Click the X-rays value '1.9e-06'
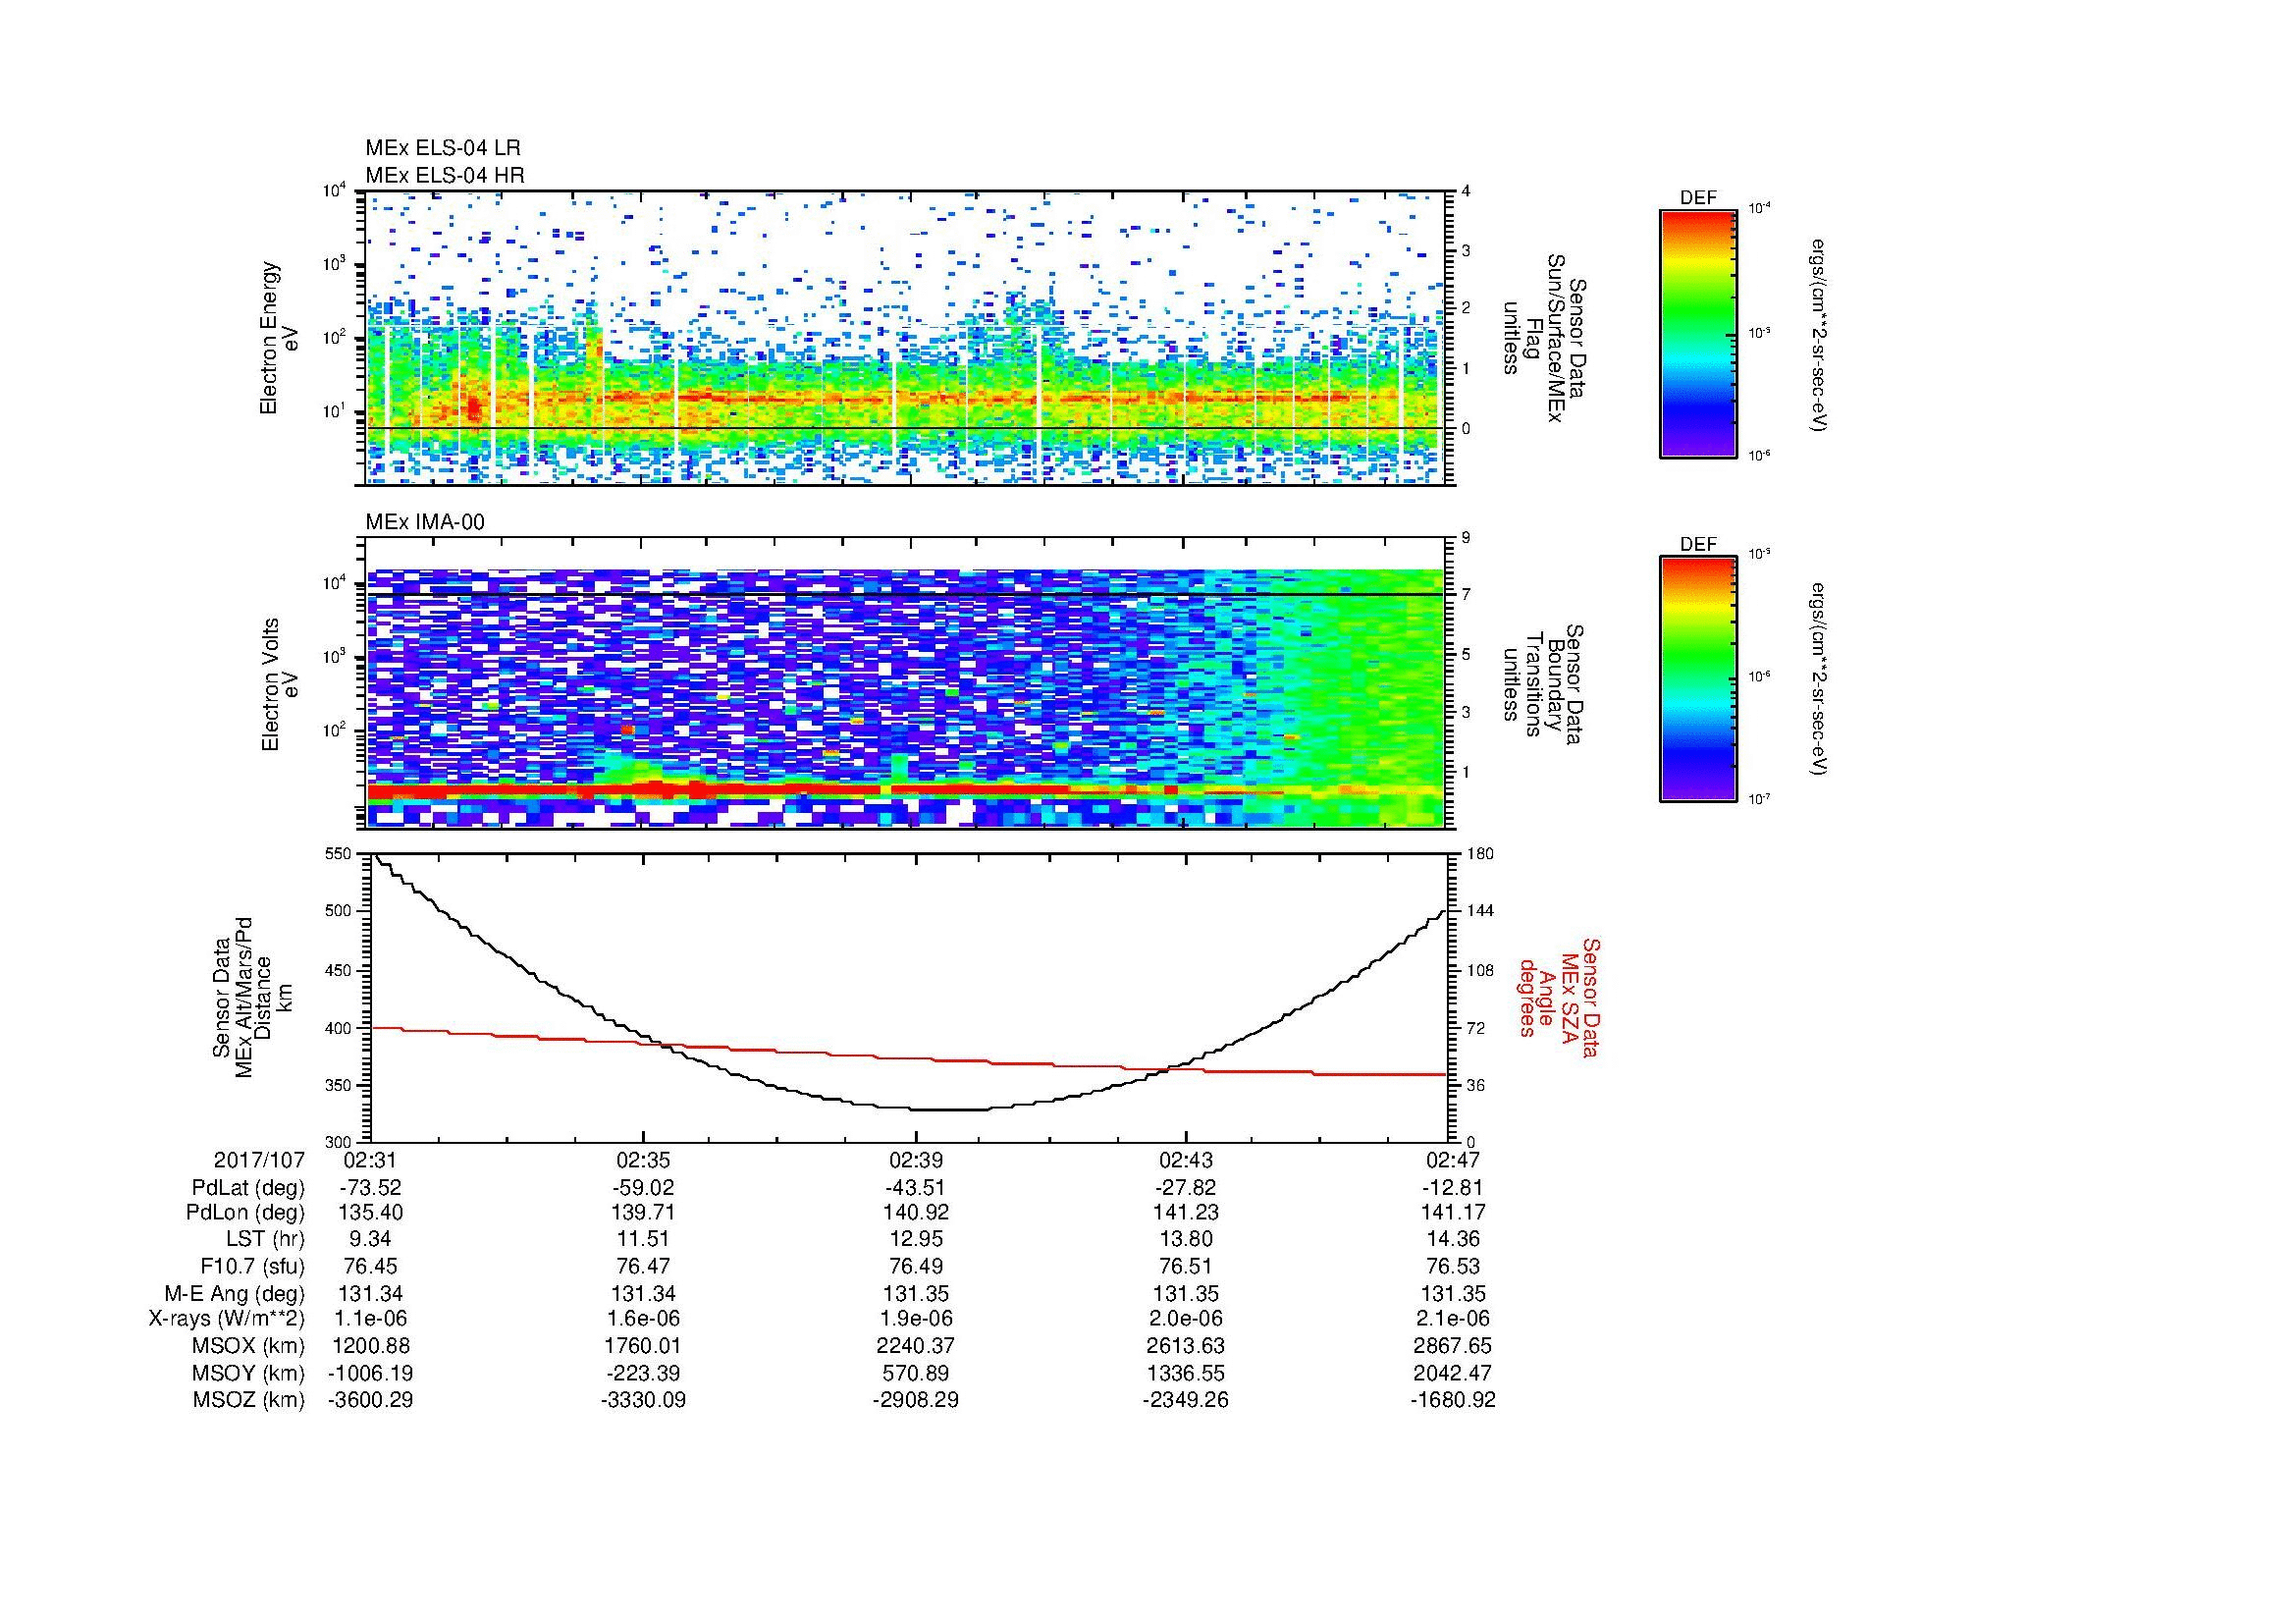The image size is (2296, 1623). 916,1319
